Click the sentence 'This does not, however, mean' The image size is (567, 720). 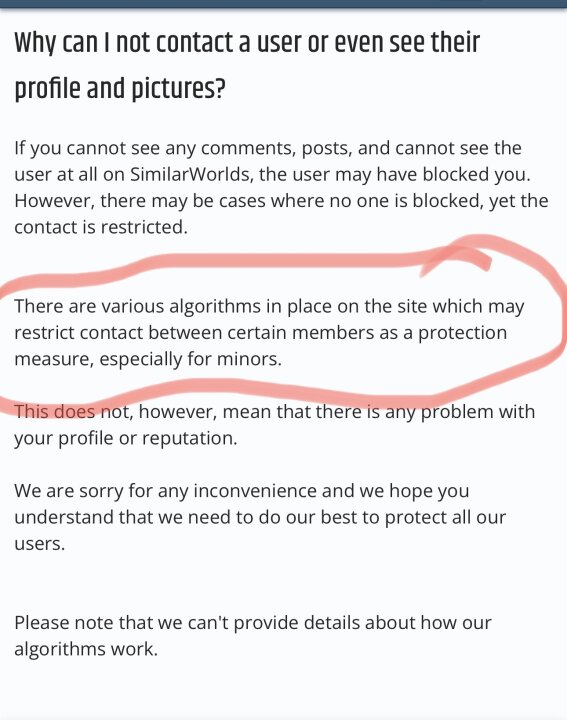pyautogui.click(x=275, y=411)
